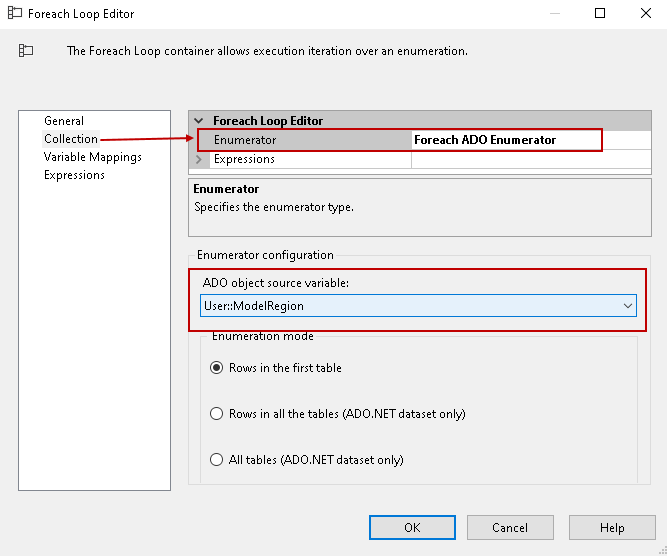The width and height of the screenshot is (667, 556).
Task: Switch to the Collection page
Action: click(x=70, y=139)
